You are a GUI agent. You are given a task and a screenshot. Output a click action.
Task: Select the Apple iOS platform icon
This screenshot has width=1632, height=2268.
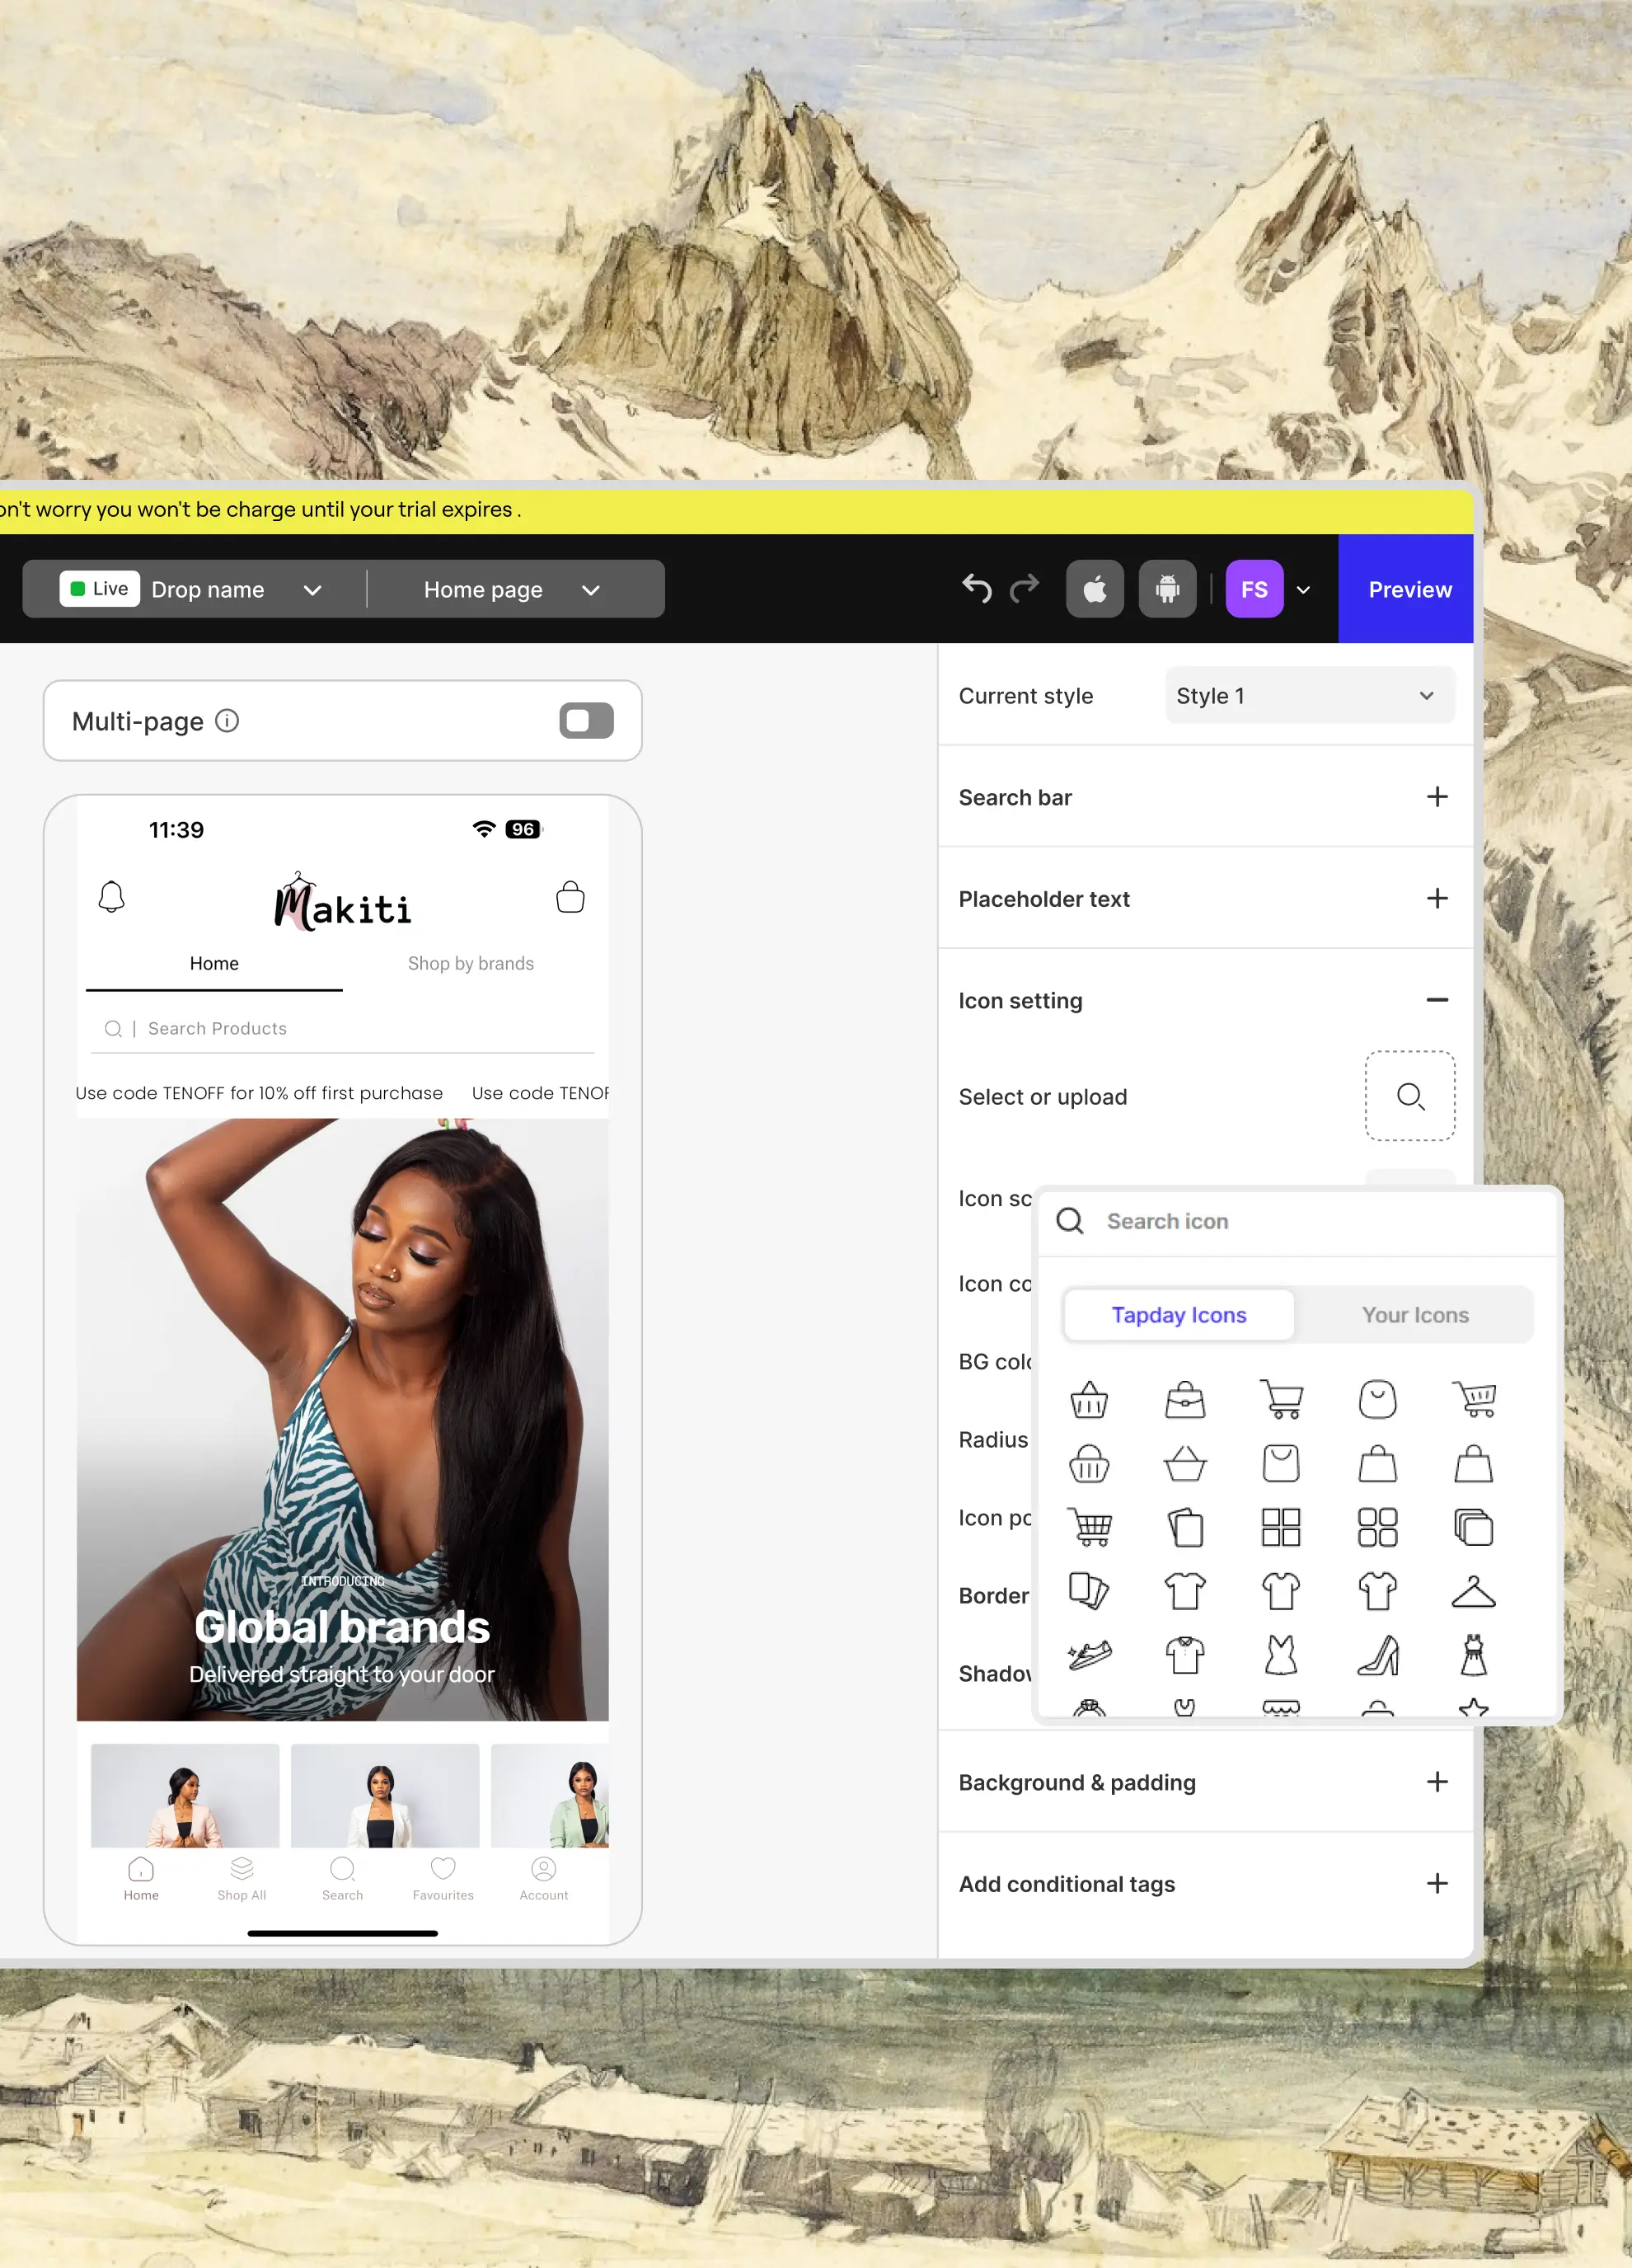click(x=1094, y=589)
